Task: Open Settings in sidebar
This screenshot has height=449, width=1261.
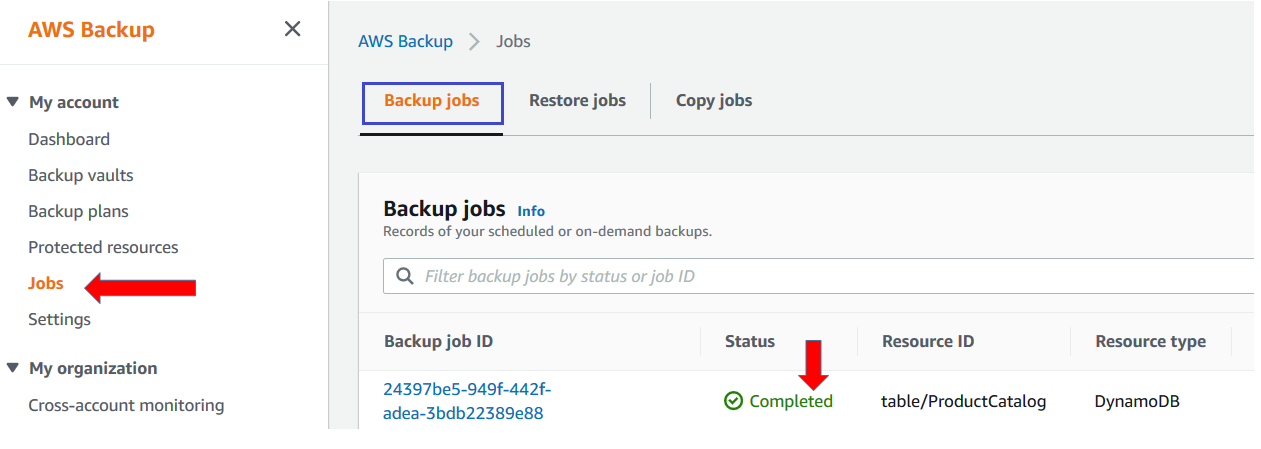Action: 59,319
